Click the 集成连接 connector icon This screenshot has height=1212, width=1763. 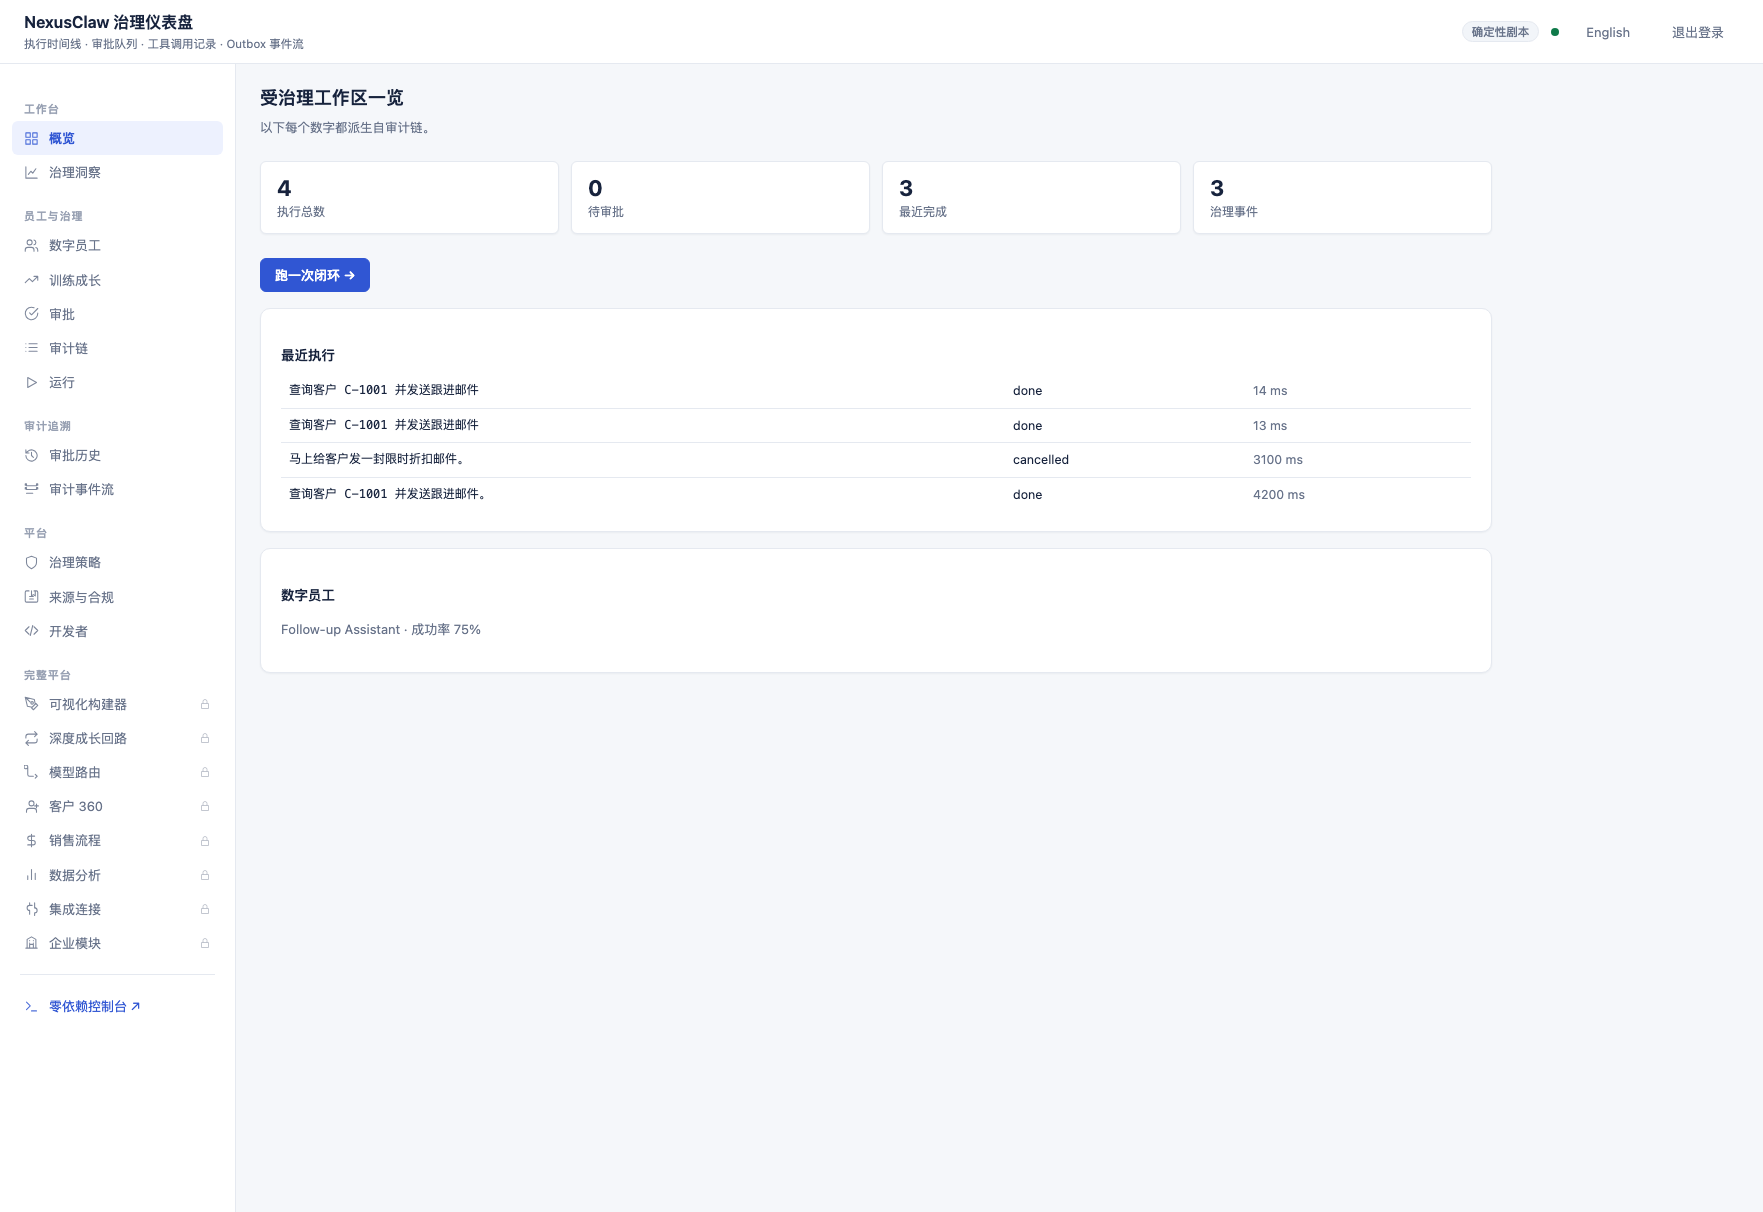tap(31, 909)
